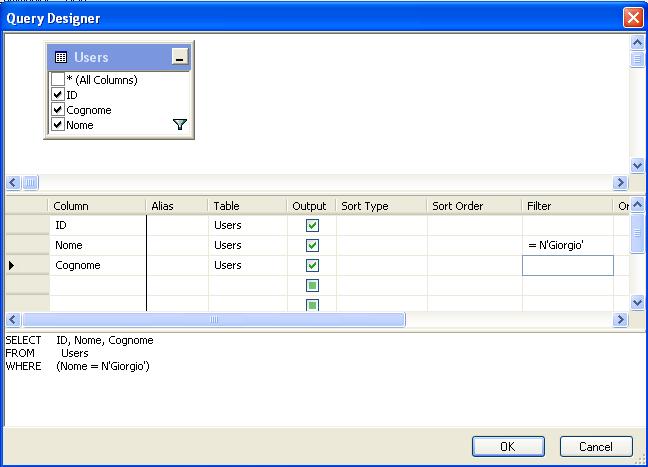Click the WHERE clause in SQL pane

point(78,366)
